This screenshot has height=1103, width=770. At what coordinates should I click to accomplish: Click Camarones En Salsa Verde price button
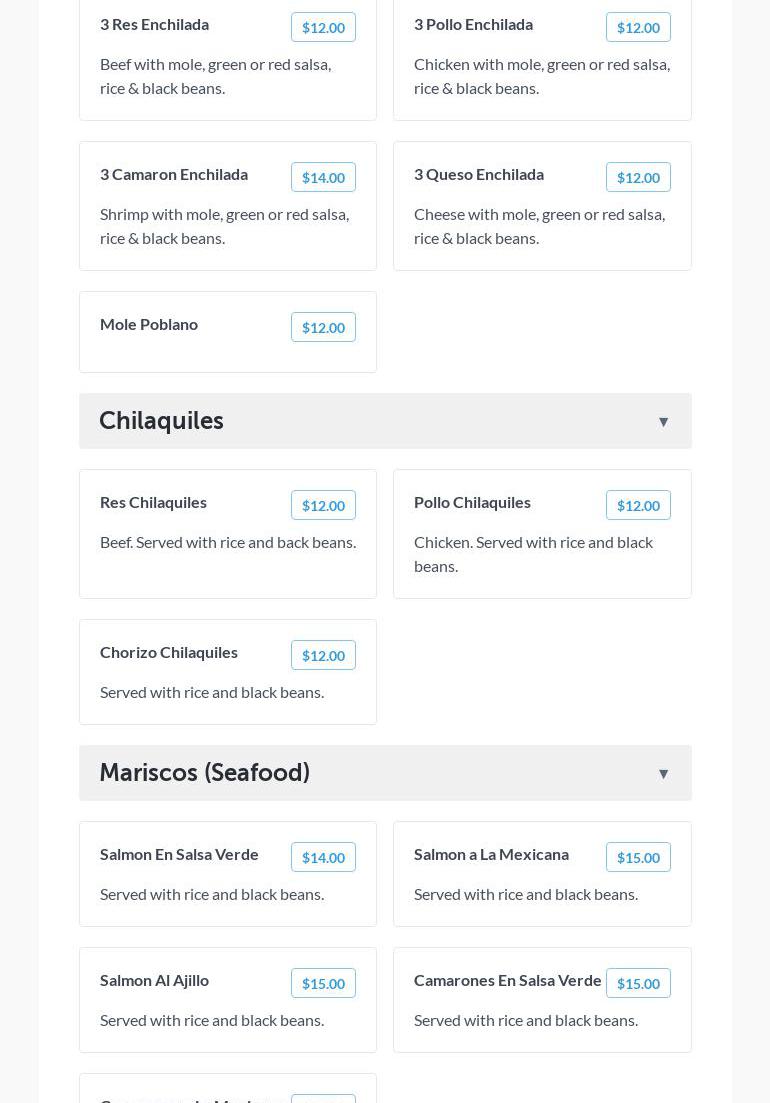click(x=638, y=984)
